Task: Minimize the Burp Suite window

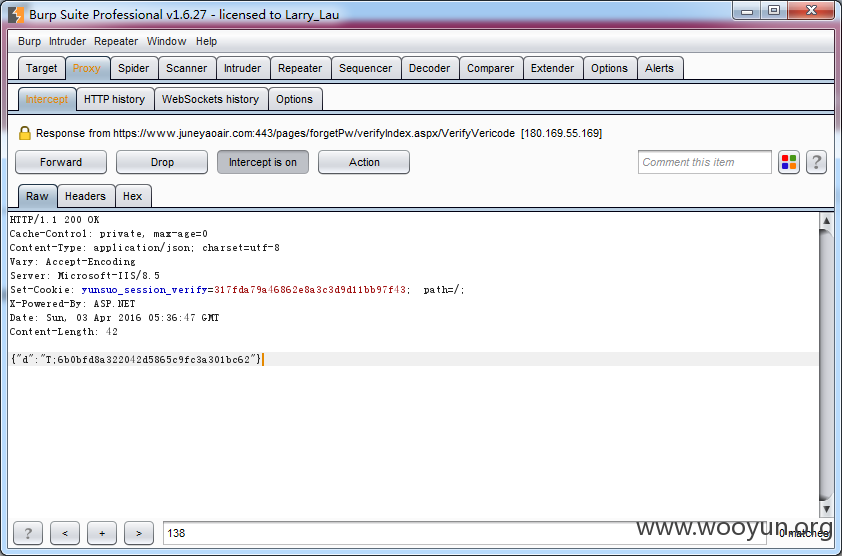Action: pos(747,11)
